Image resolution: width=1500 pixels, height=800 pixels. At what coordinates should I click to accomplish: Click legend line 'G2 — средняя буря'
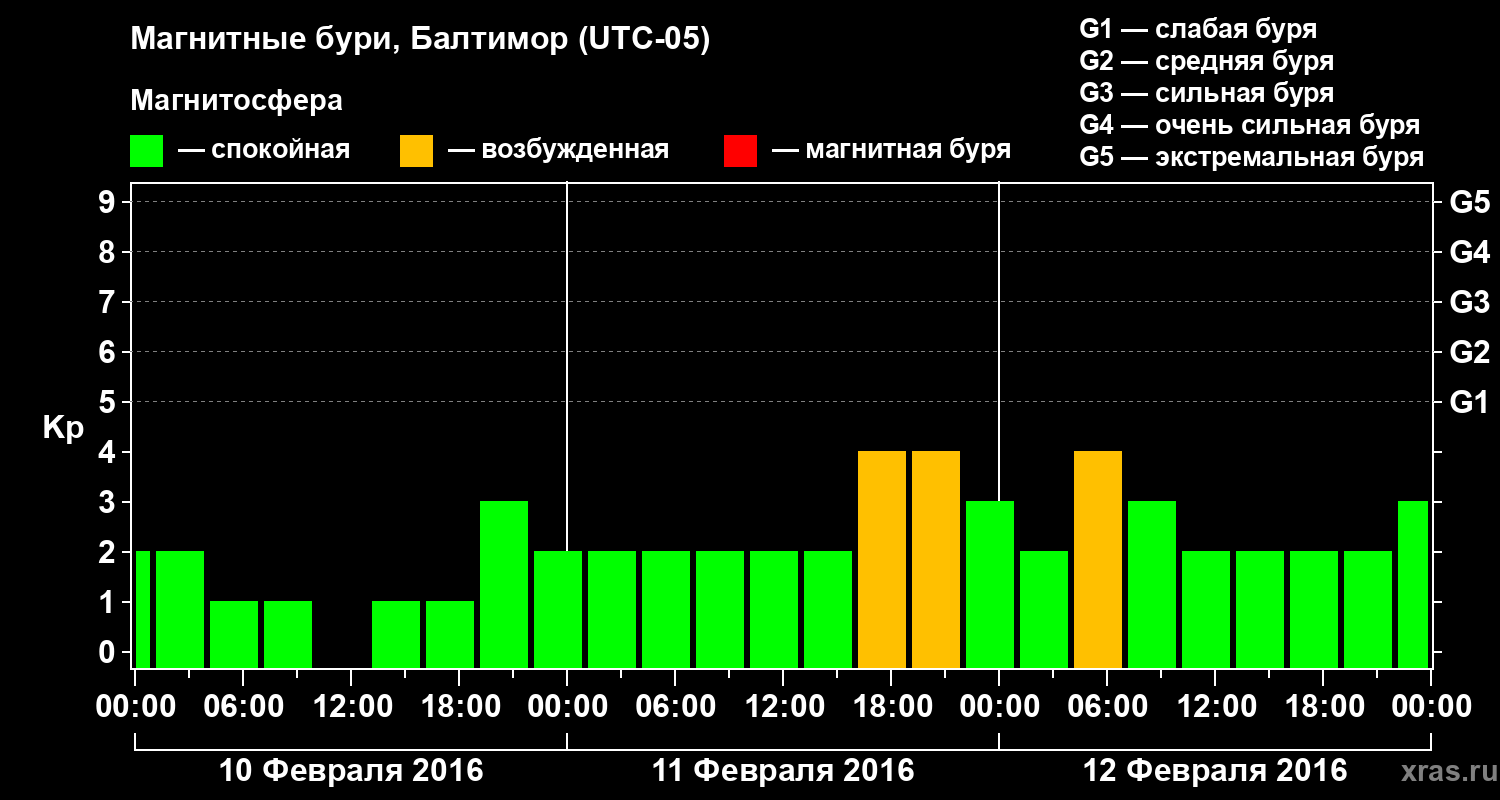pyautogui.click(x=1207, y=61)
